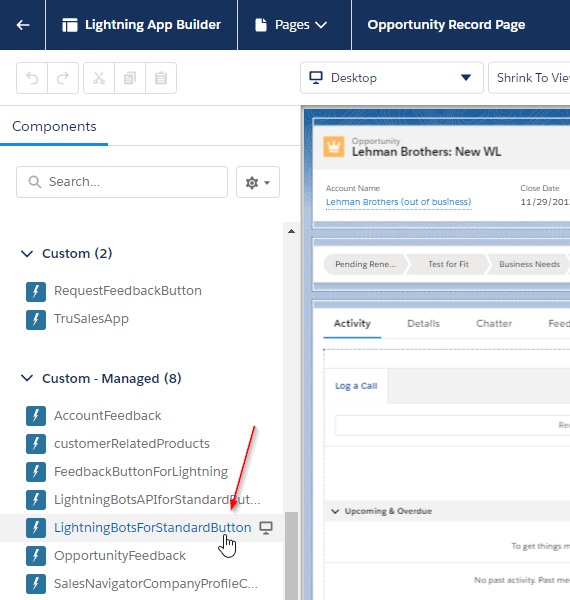This screenshot has height=600, width=570.
Task: Select the Components tab
Action: (54, 126)
